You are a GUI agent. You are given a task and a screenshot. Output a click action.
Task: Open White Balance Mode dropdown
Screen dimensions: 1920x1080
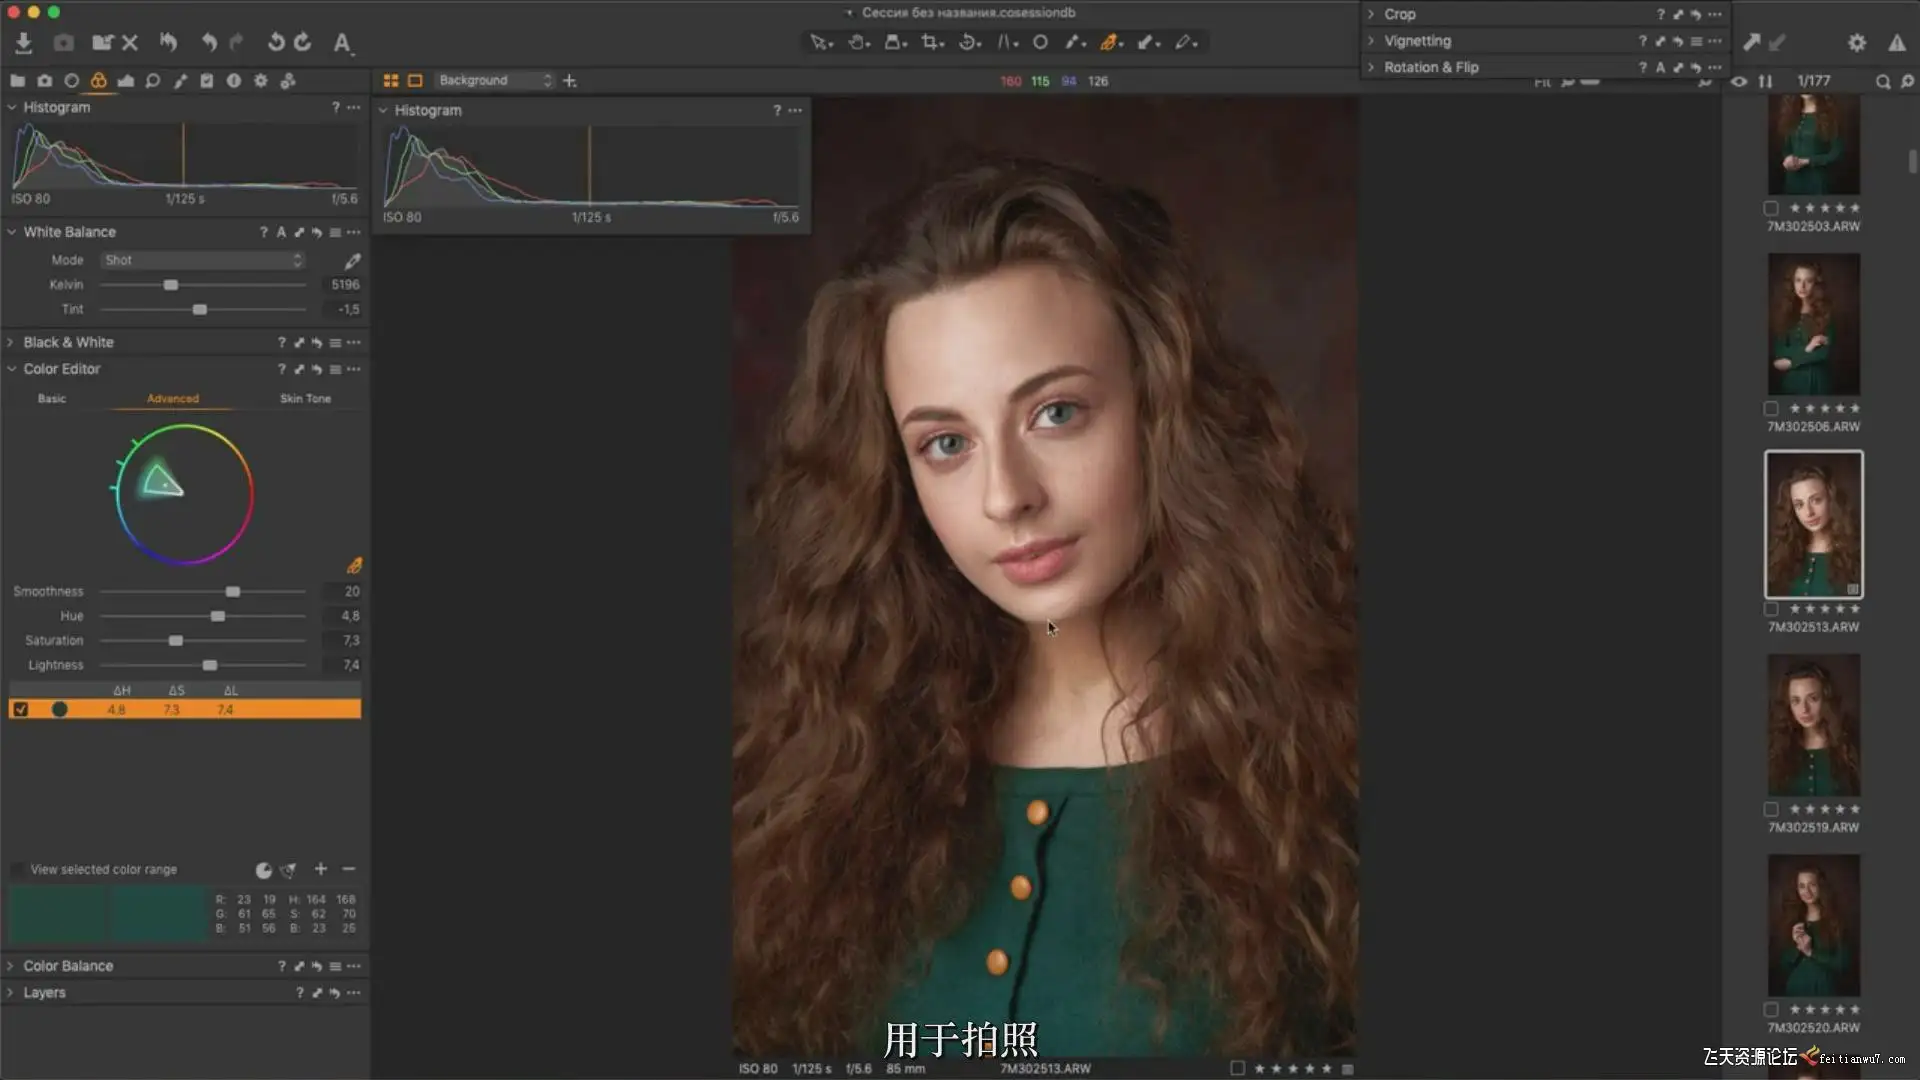click(202, 260)
